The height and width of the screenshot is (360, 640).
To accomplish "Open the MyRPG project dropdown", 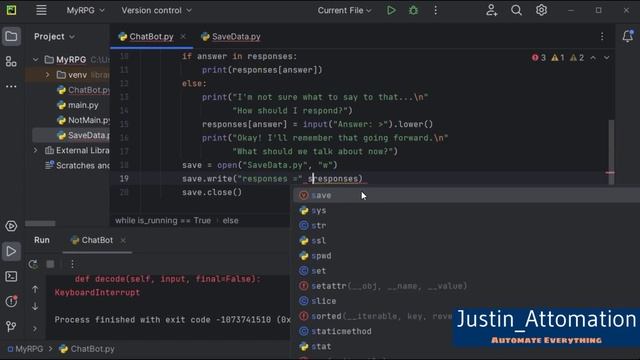I will coord(85,10).
